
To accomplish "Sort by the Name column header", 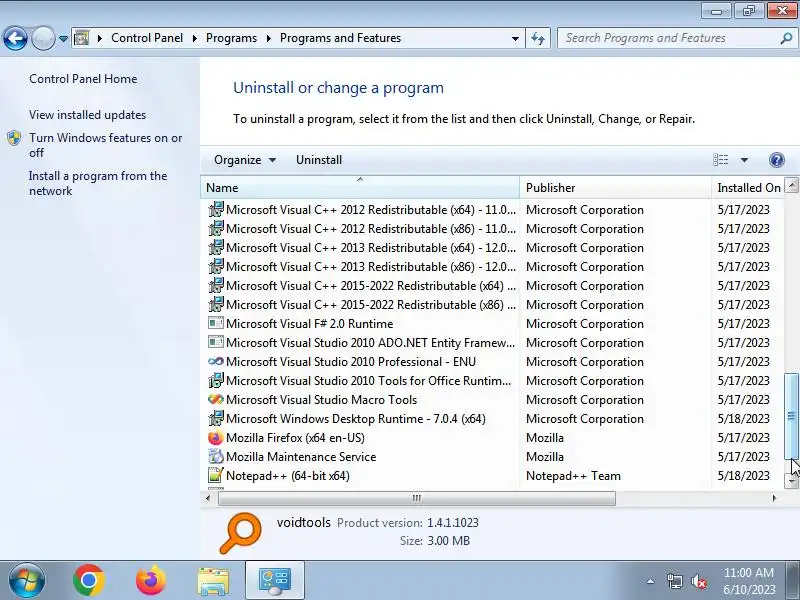I will [360, 188].
